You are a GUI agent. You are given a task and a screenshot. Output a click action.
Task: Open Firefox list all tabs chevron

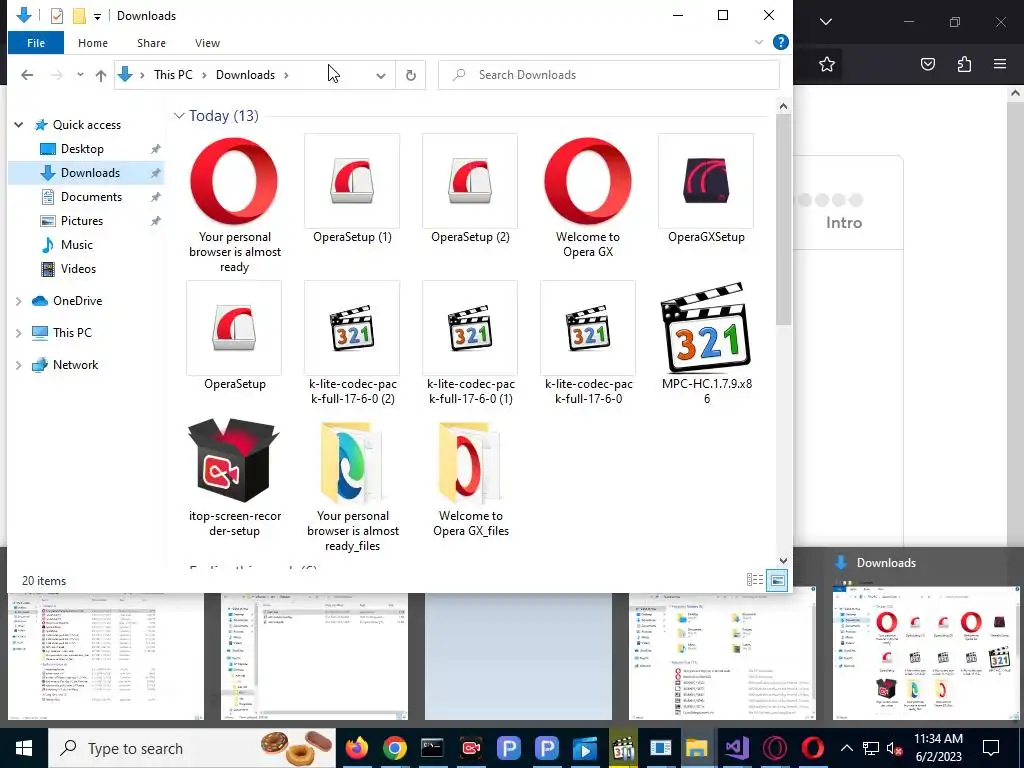coord(826,22)
